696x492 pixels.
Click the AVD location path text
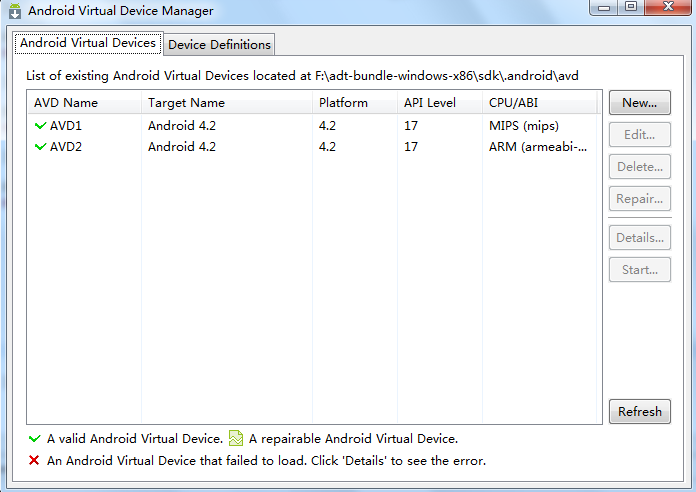447,76
